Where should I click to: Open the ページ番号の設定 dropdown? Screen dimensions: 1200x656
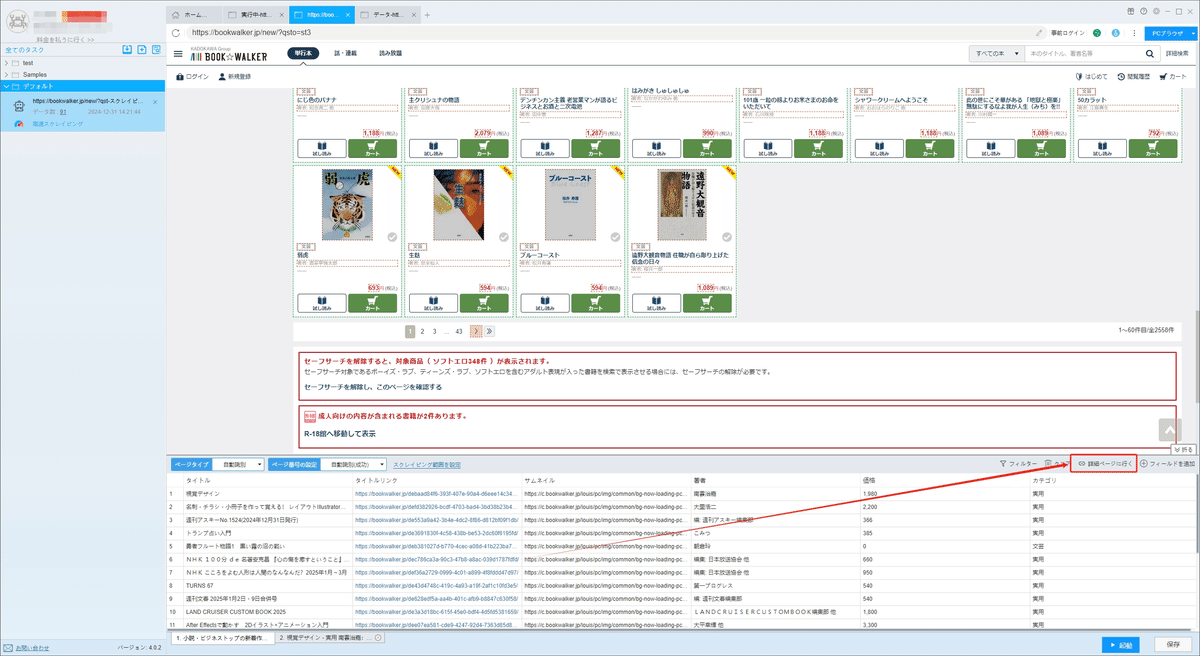[x=355, y=464]
